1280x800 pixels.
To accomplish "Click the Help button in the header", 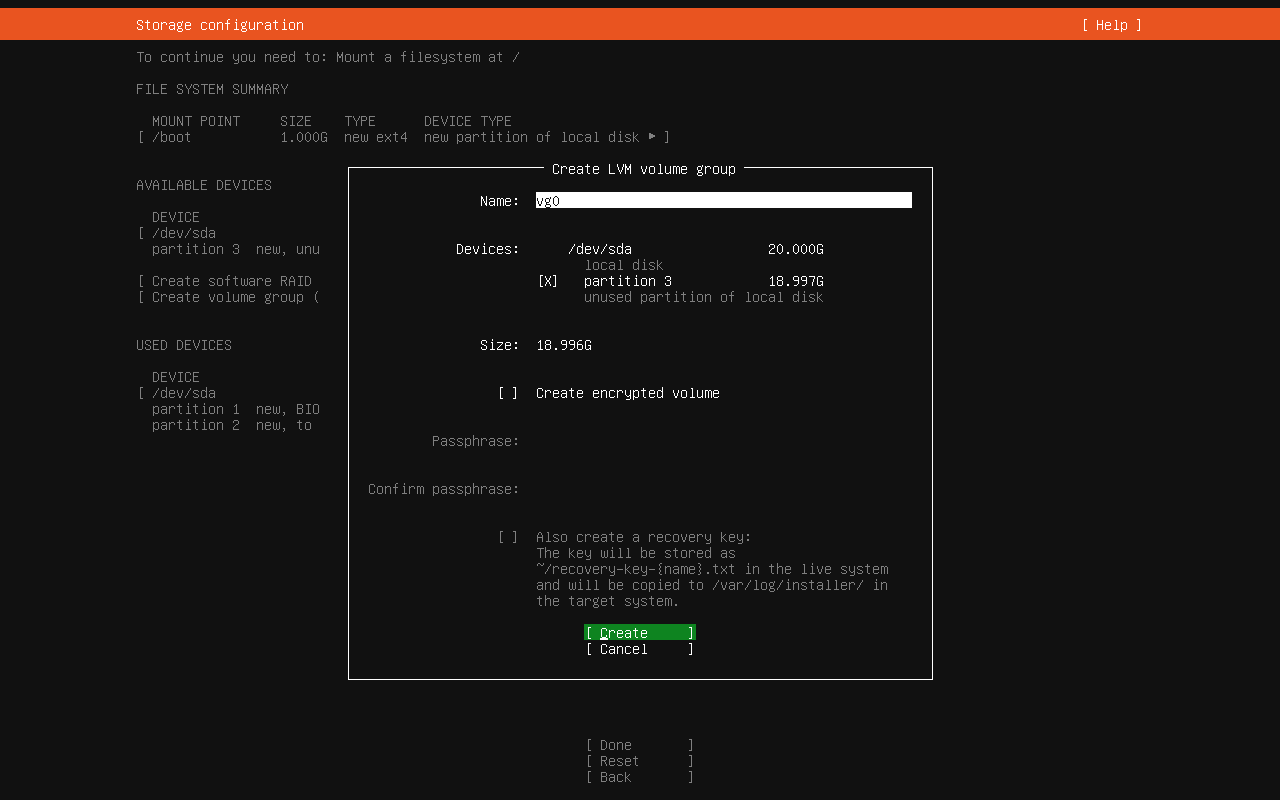I will point(1111,25).
